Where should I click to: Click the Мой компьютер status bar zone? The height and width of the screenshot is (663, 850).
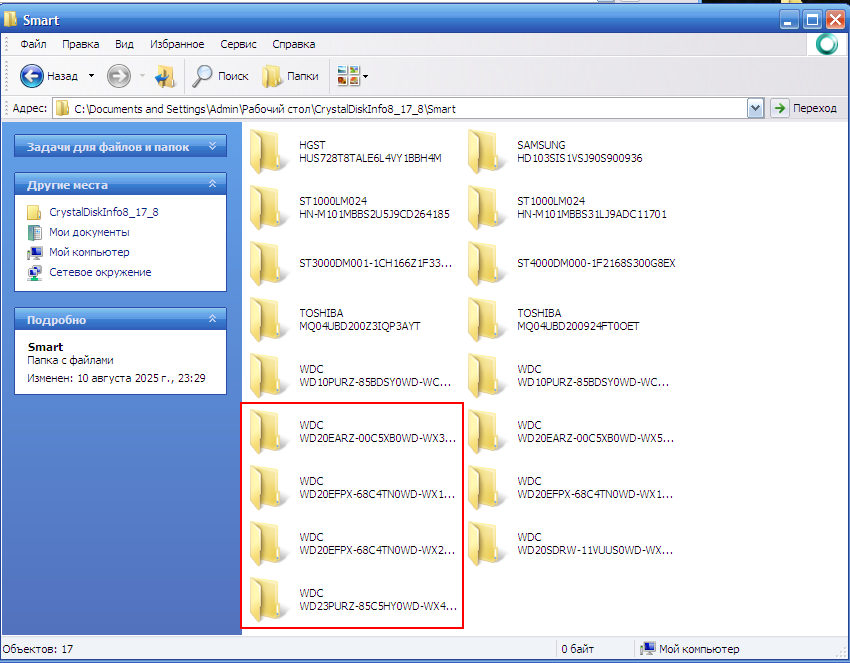(689, 649)
